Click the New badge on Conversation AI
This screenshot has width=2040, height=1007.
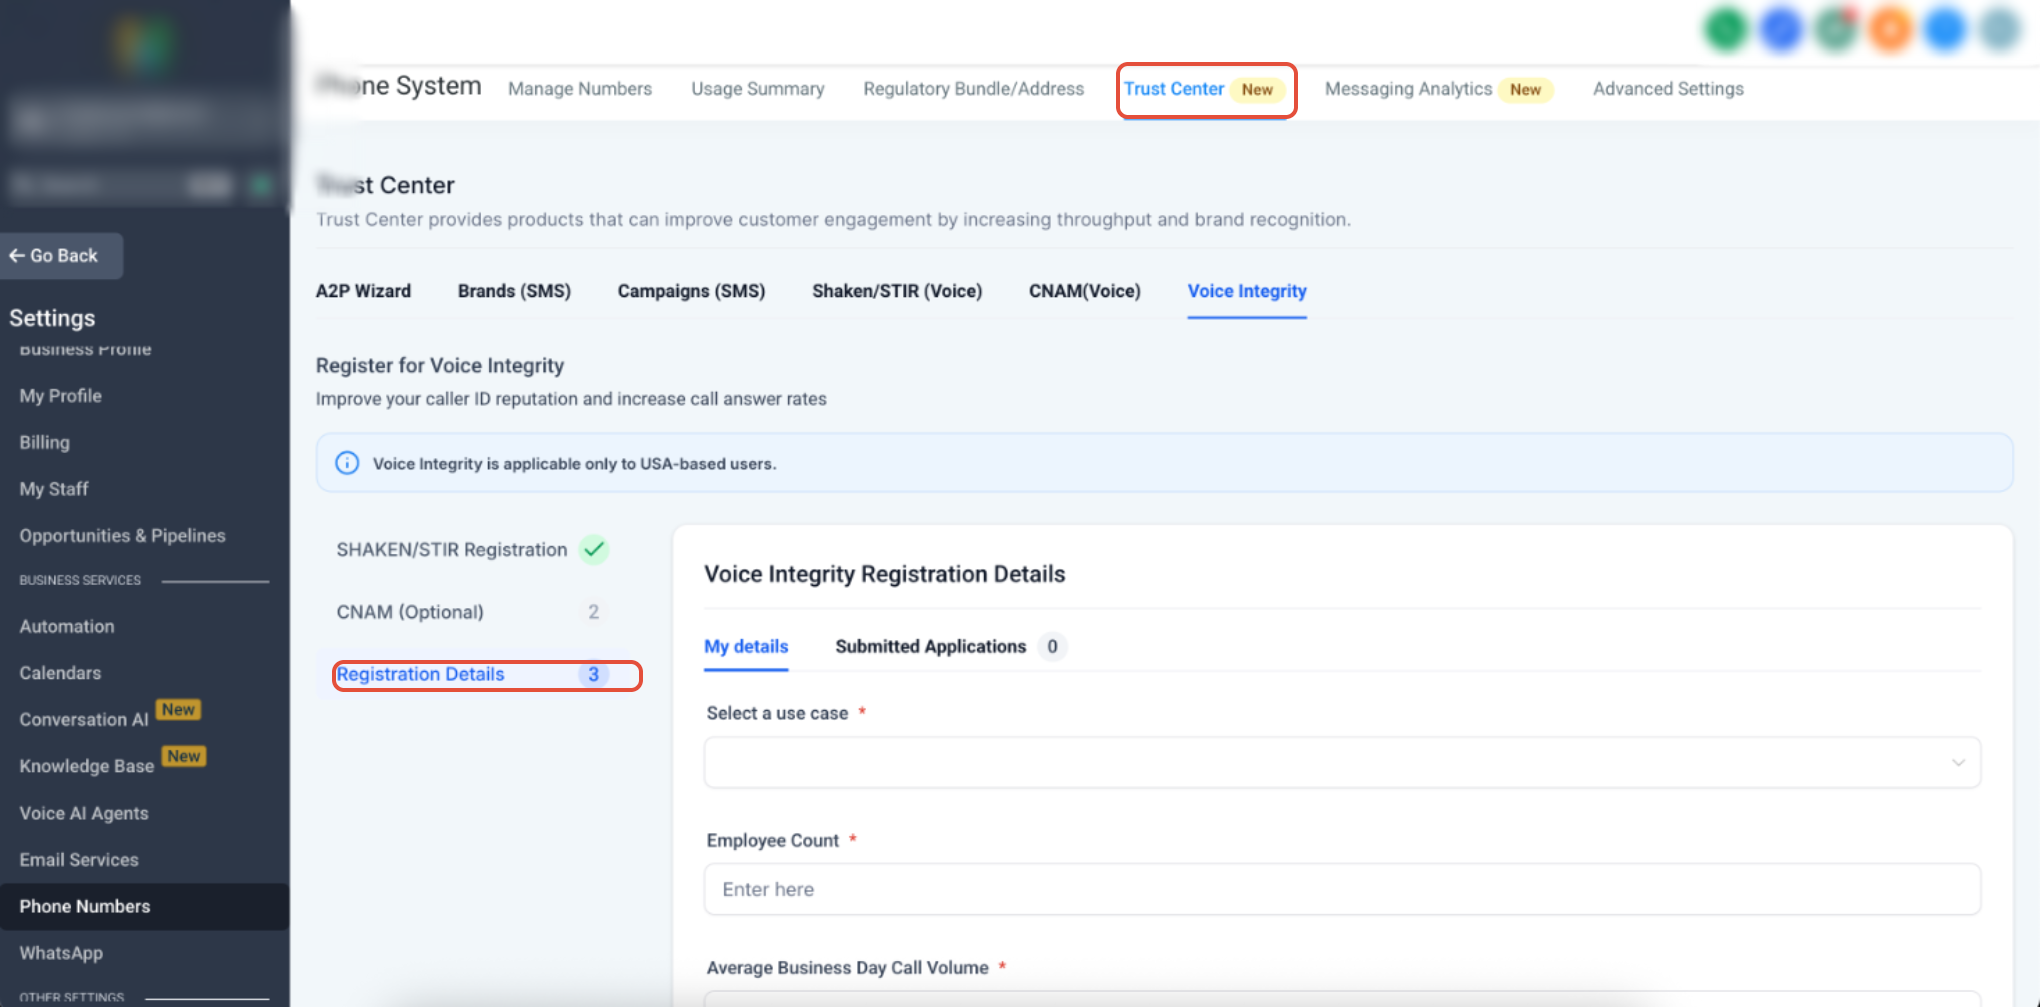point(179,710)
